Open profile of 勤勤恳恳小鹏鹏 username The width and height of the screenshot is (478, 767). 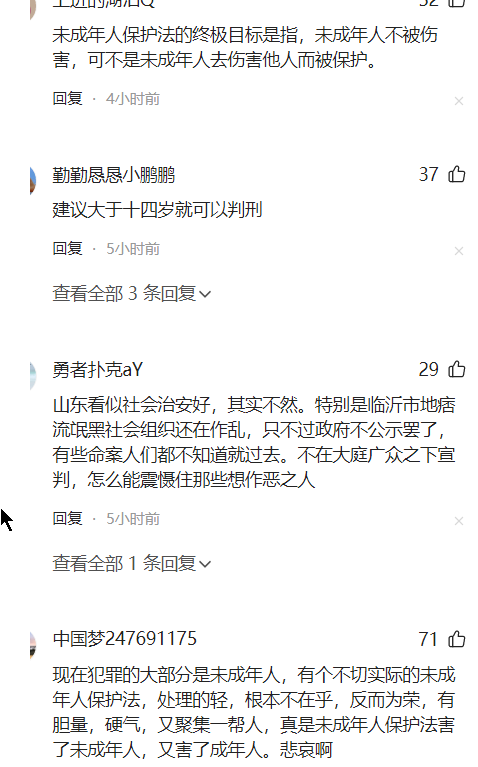pos(114,175)
